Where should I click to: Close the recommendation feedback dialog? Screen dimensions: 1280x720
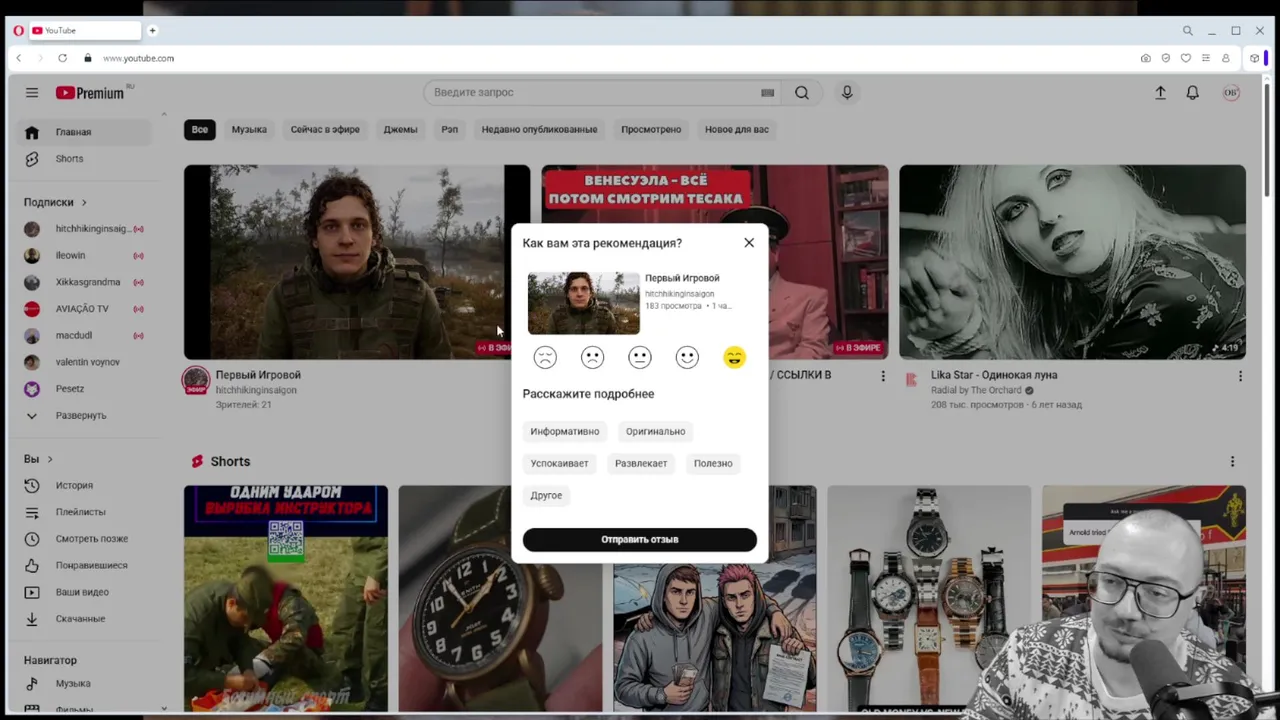[x=749, y=243]
